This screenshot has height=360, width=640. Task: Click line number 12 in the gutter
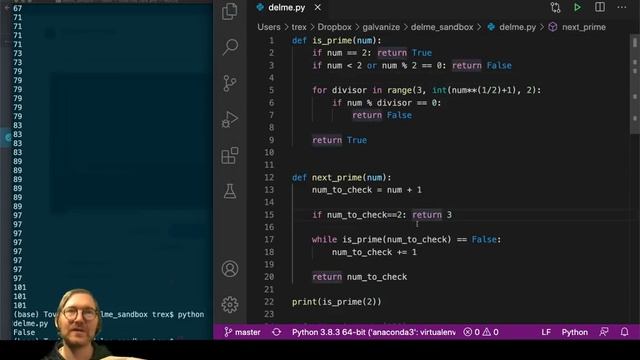point(269,178)
